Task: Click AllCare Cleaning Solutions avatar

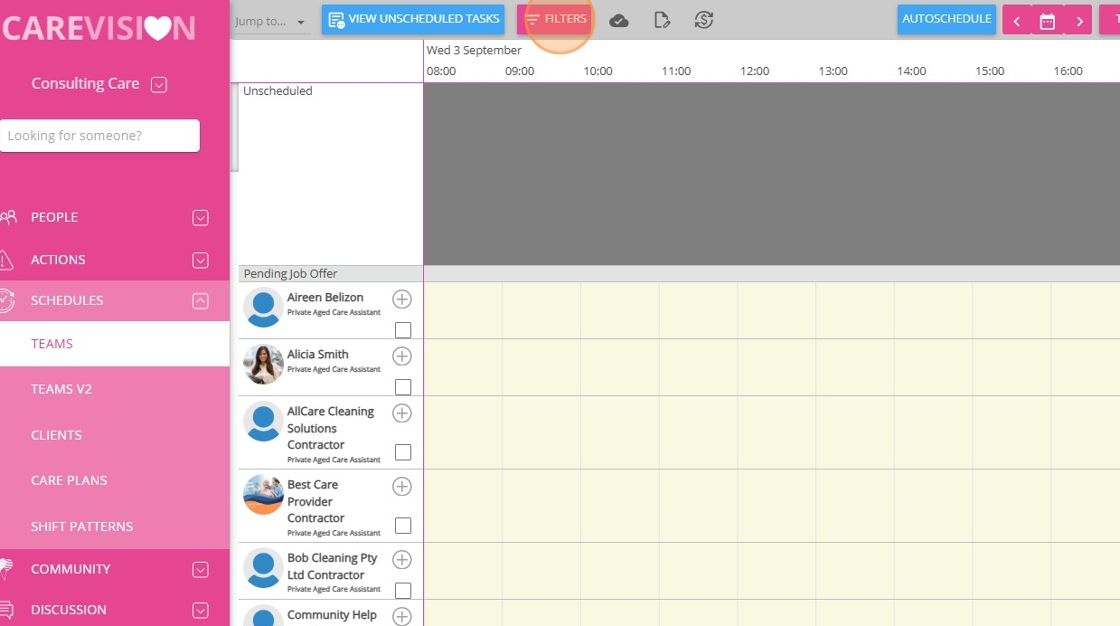Action: click(x=263, y=422)
